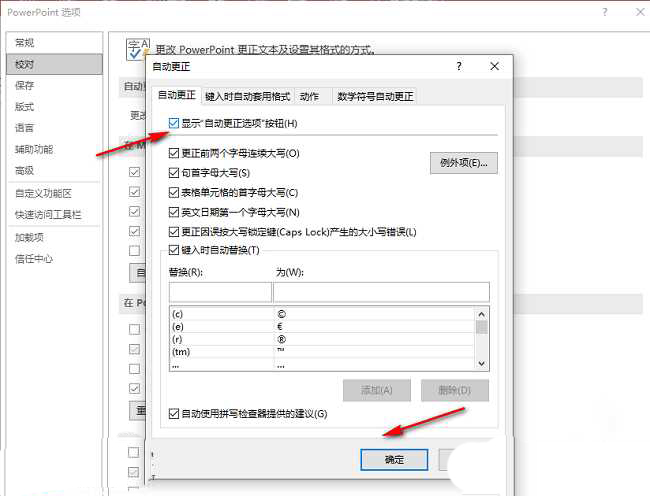Toggle 显示"自动更正选项"按钮 checkbox
The image size is (650, 496).
[175, 123]
